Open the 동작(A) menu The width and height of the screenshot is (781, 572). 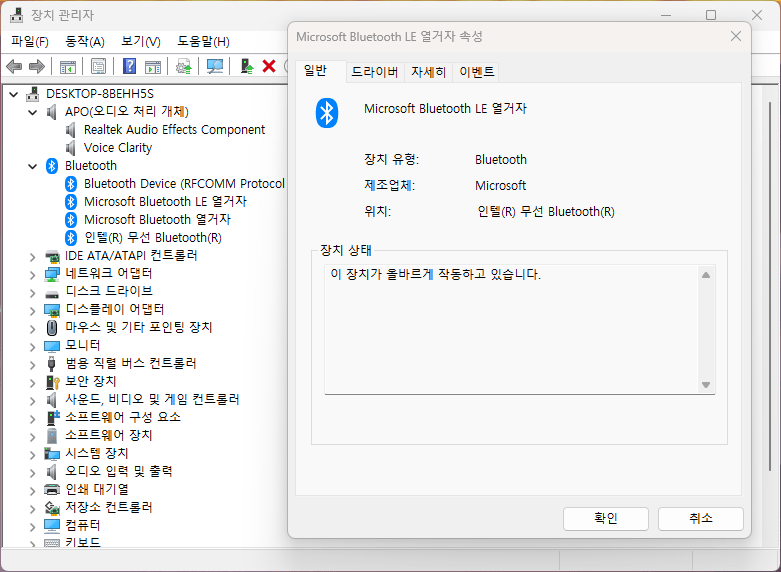pos(85,41)
